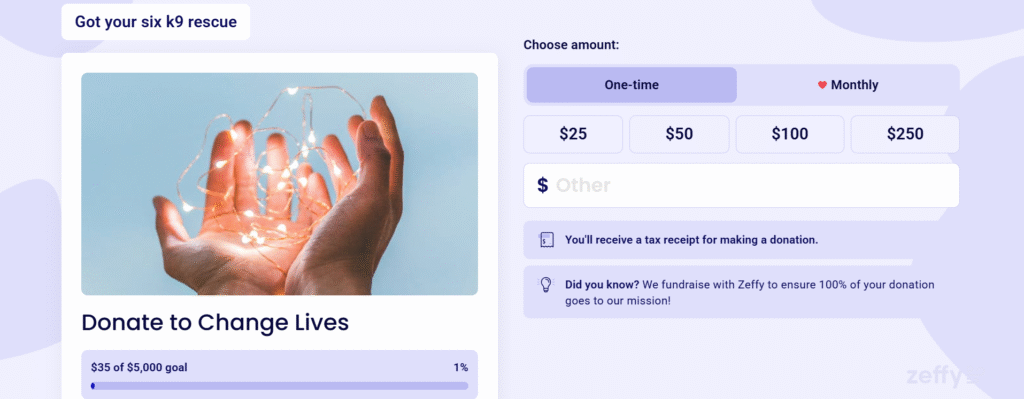Choose the $25 donation amount
Viewport: 1024px width, 399px height.
pos(573,135)
